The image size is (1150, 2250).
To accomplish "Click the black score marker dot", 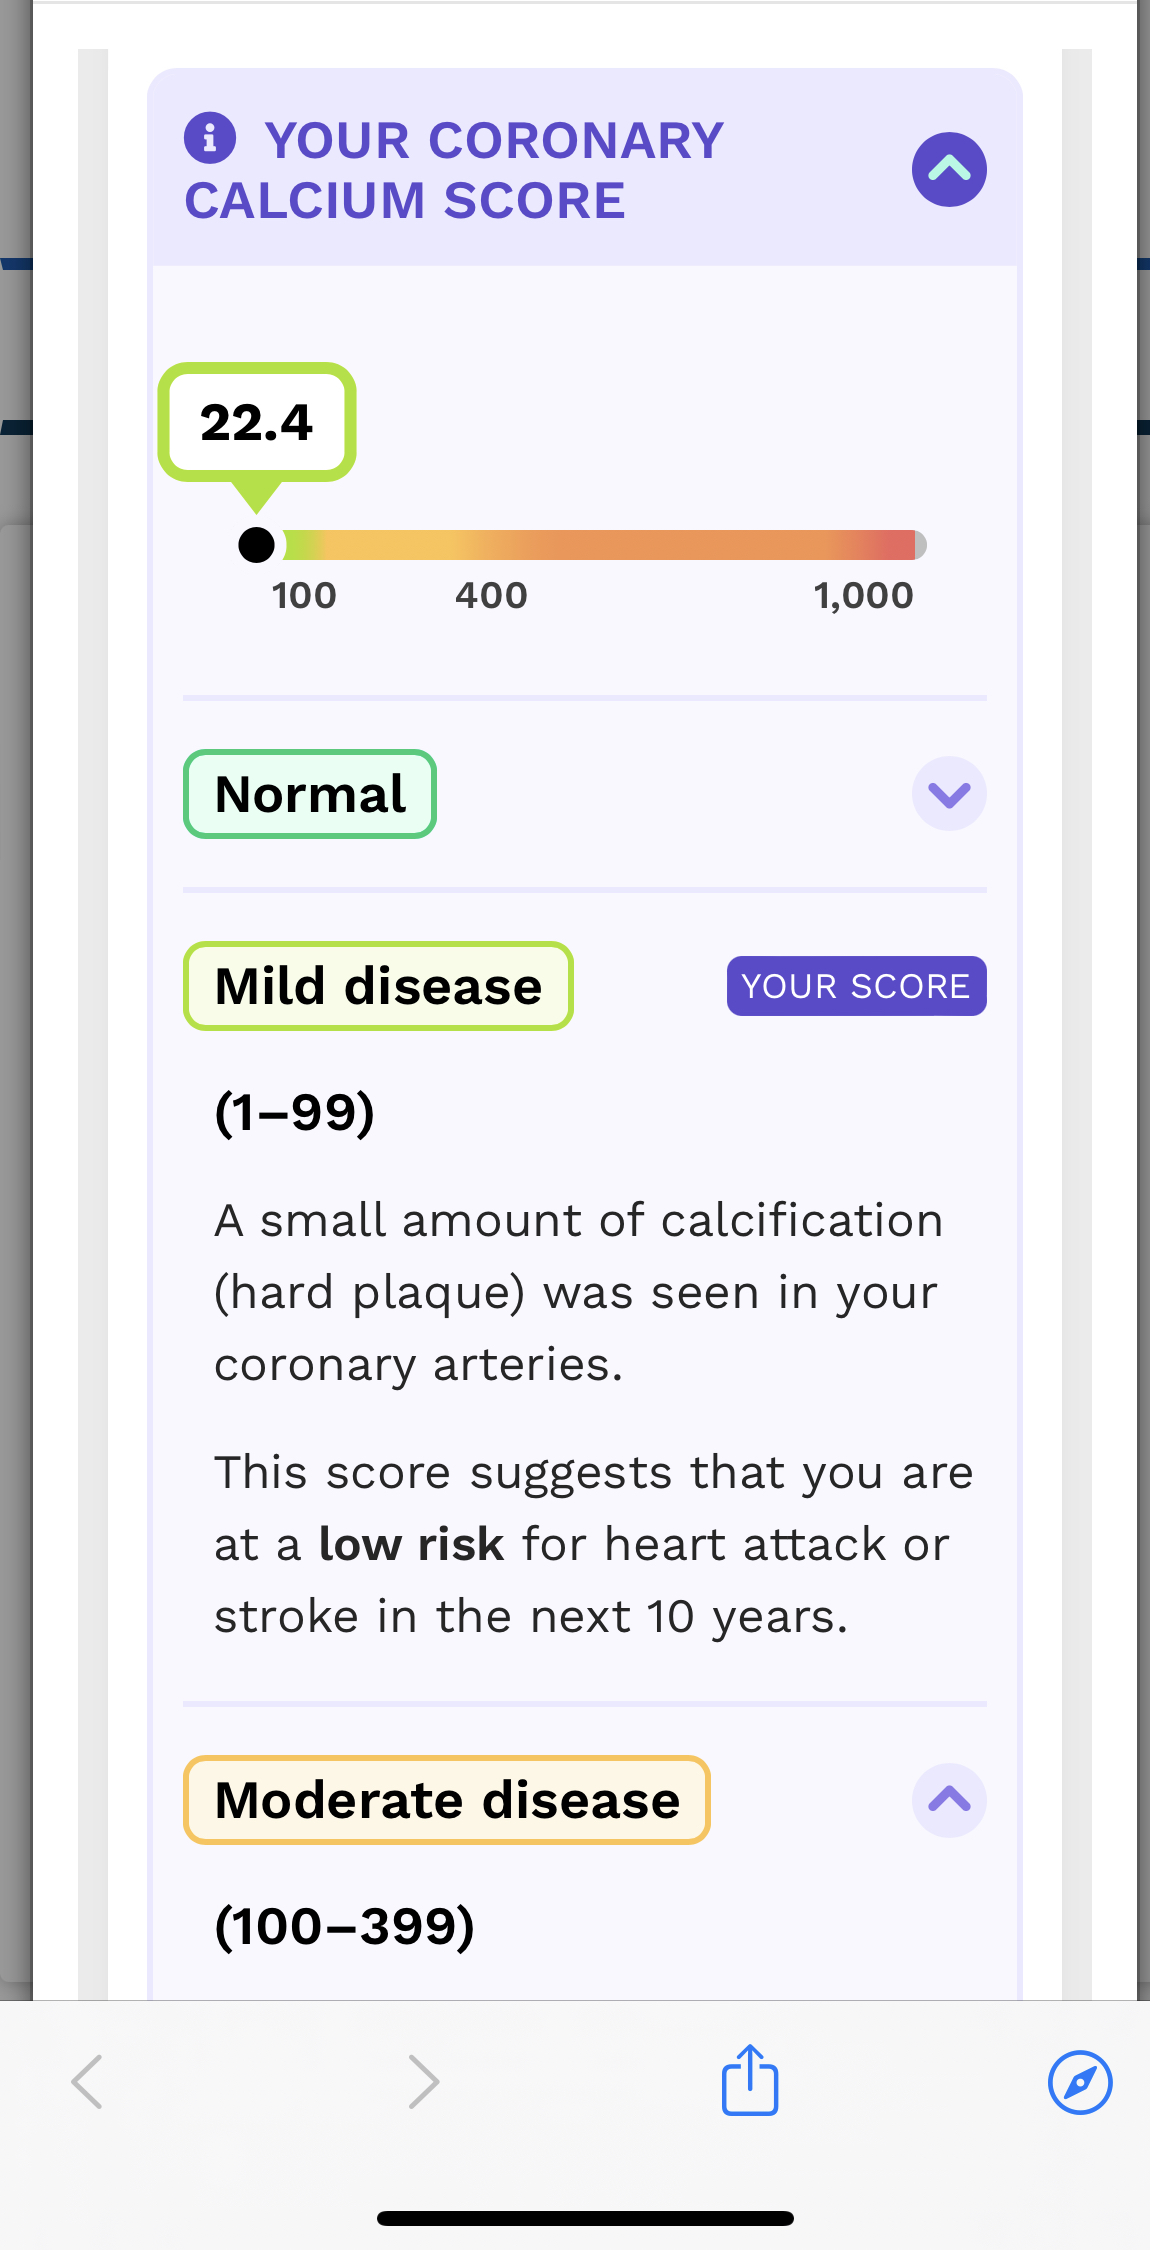I will 257,545.
